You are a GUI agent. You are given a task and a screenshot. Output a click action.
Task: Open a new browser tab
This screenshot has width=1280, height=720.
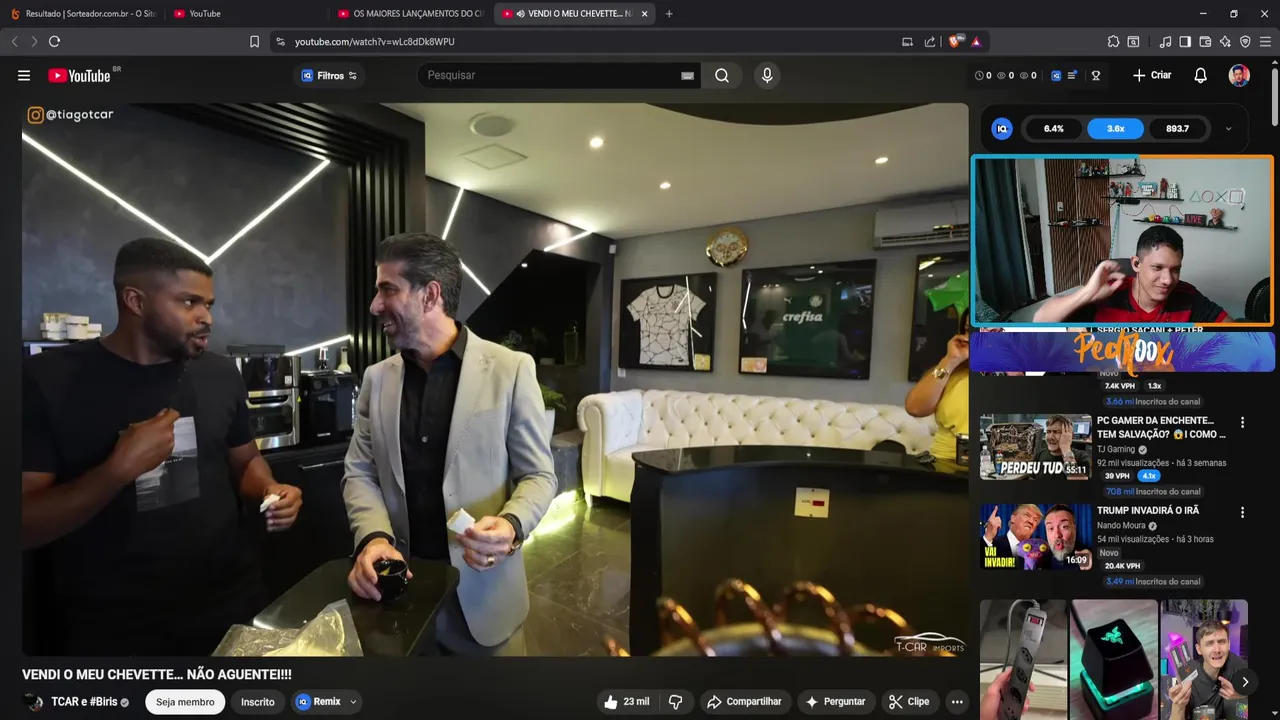point(669,13)
